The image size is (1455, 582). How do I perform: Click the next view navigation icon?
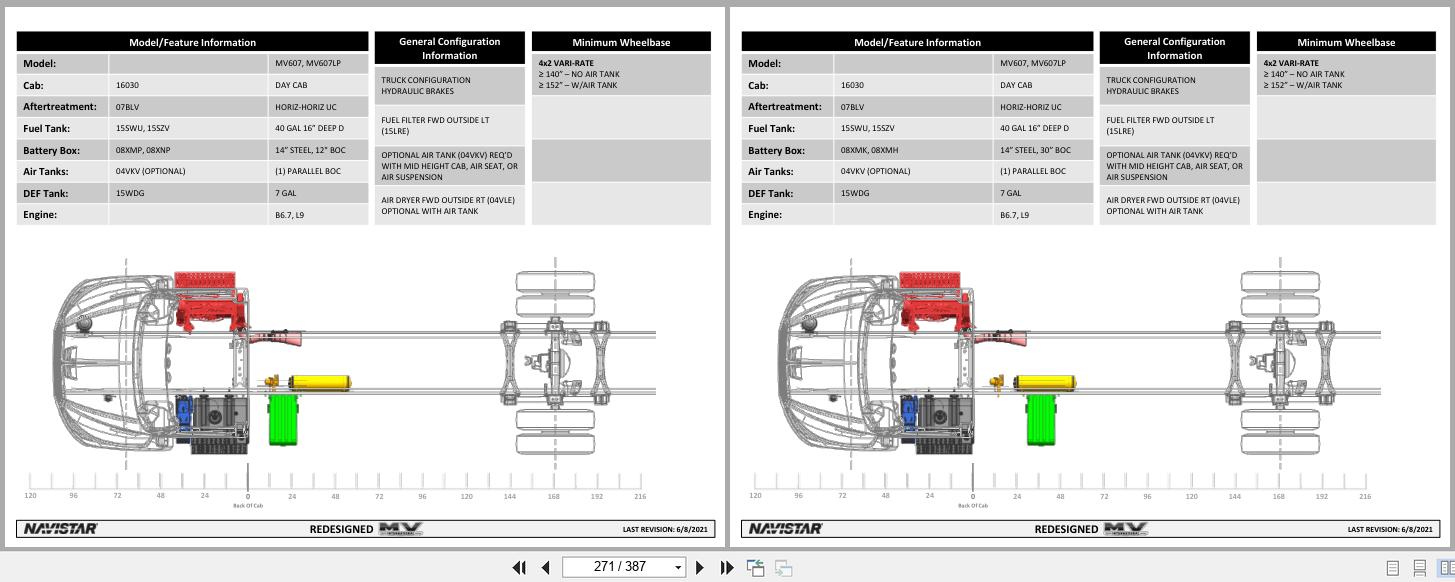(x=784, y=568)
